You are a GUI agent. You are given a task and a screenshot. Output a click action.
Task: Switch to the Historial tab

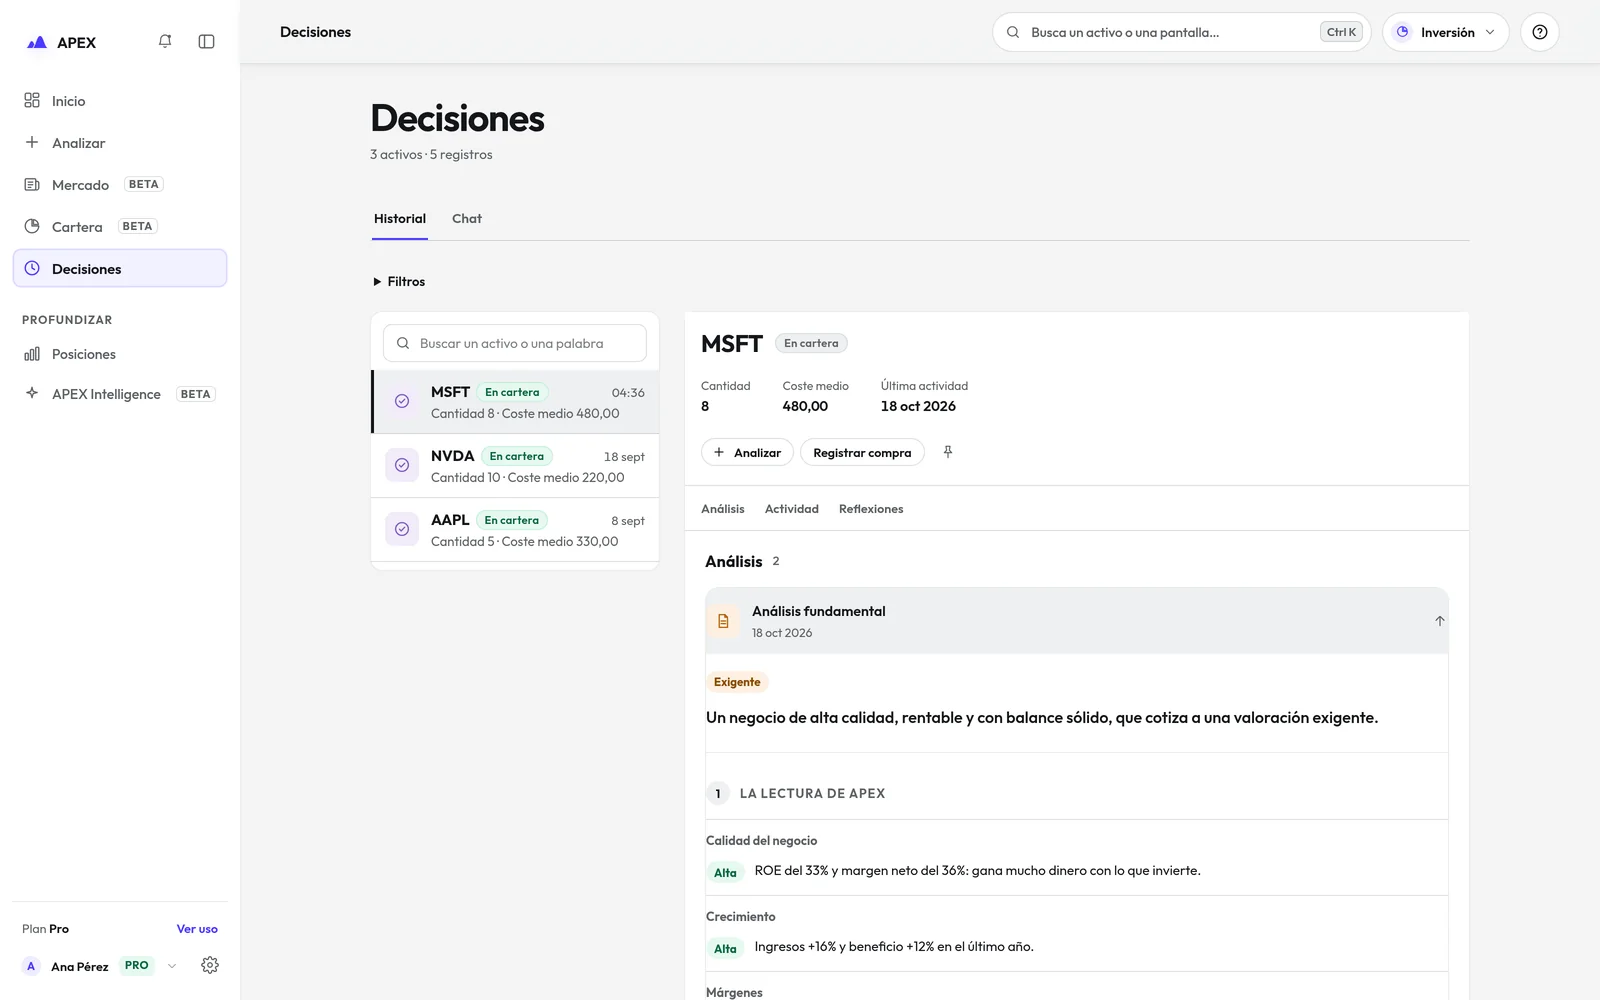point(400,219)
